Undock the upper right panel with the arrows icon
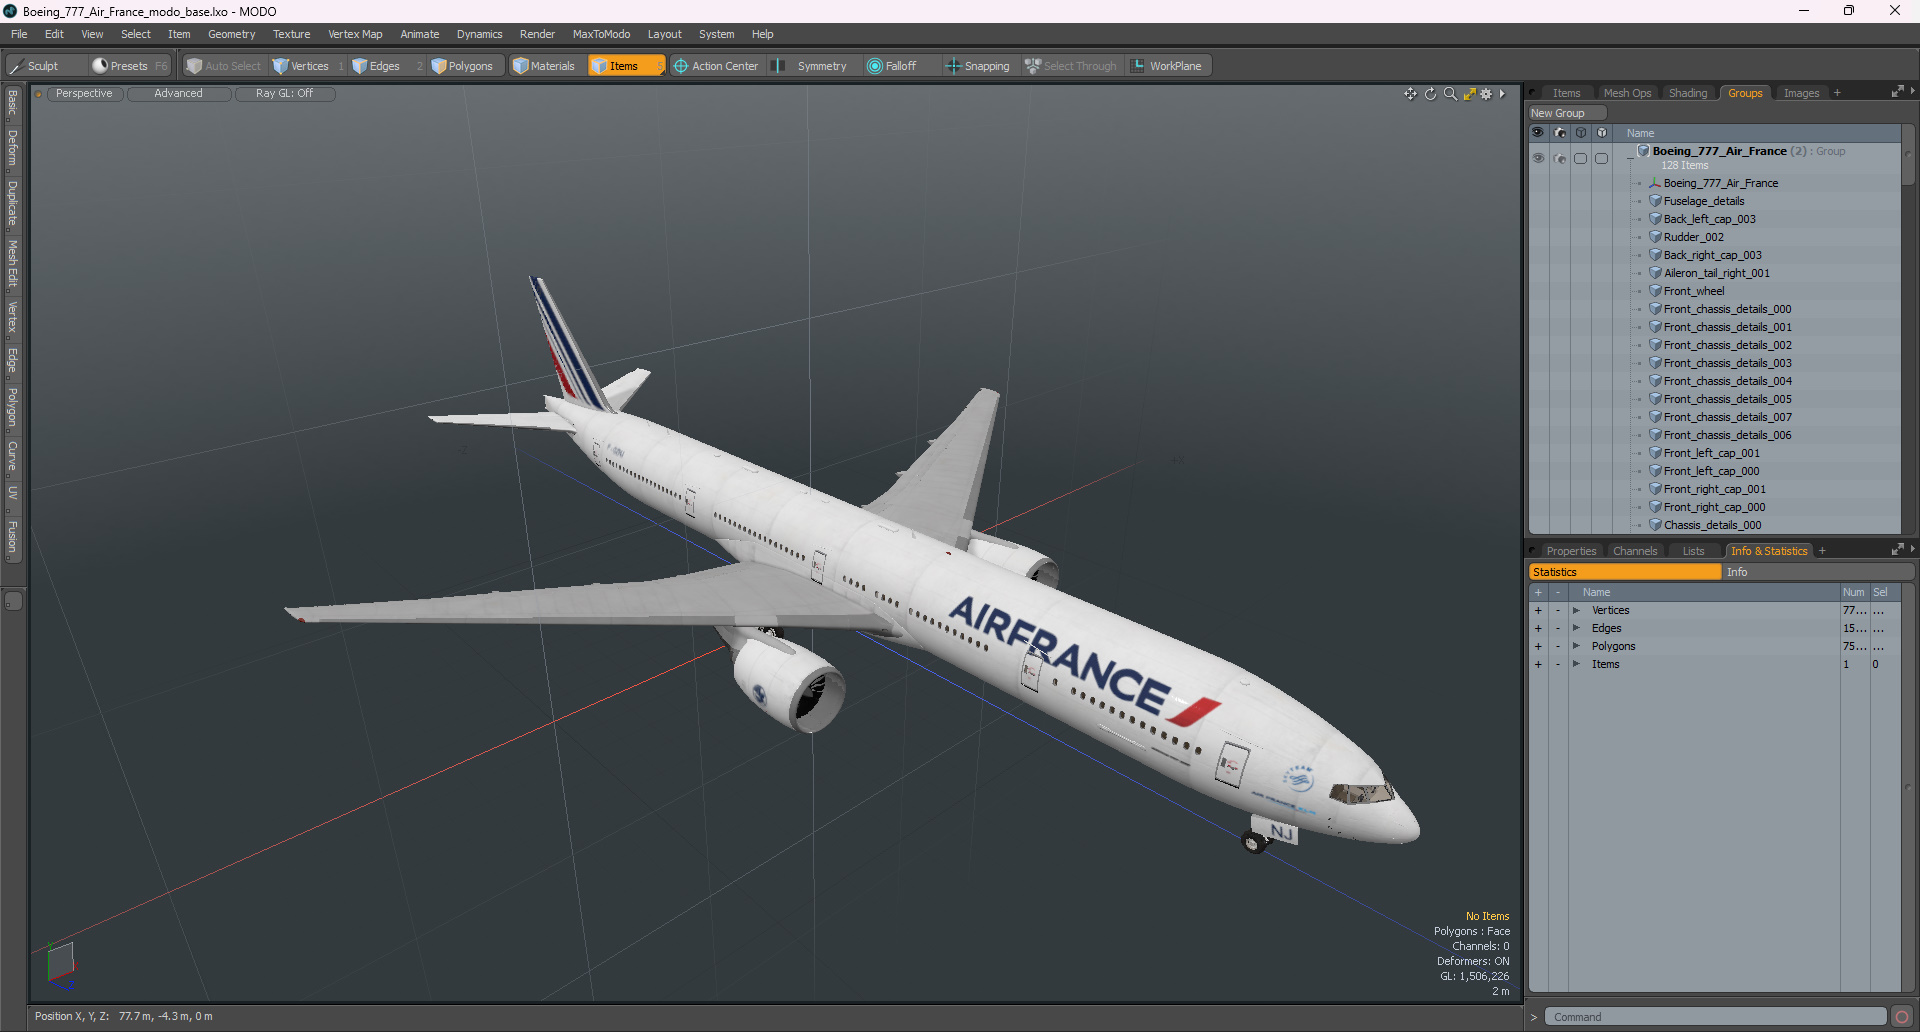This screenshot has height=1032, width=1920. point(1897,92)
